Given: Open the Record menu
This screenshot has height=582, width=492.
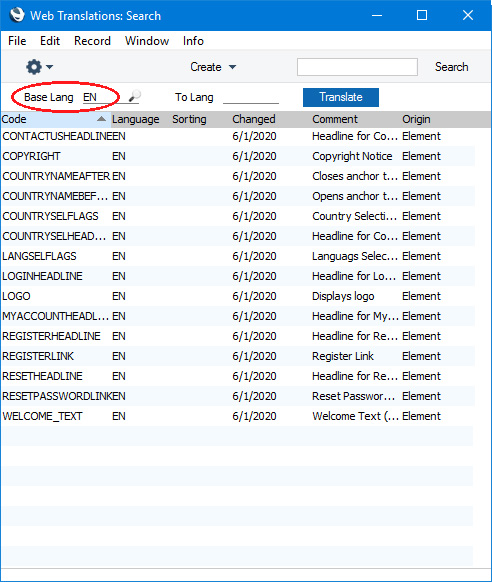Looking at the screenshot, I should coord(92,41).
